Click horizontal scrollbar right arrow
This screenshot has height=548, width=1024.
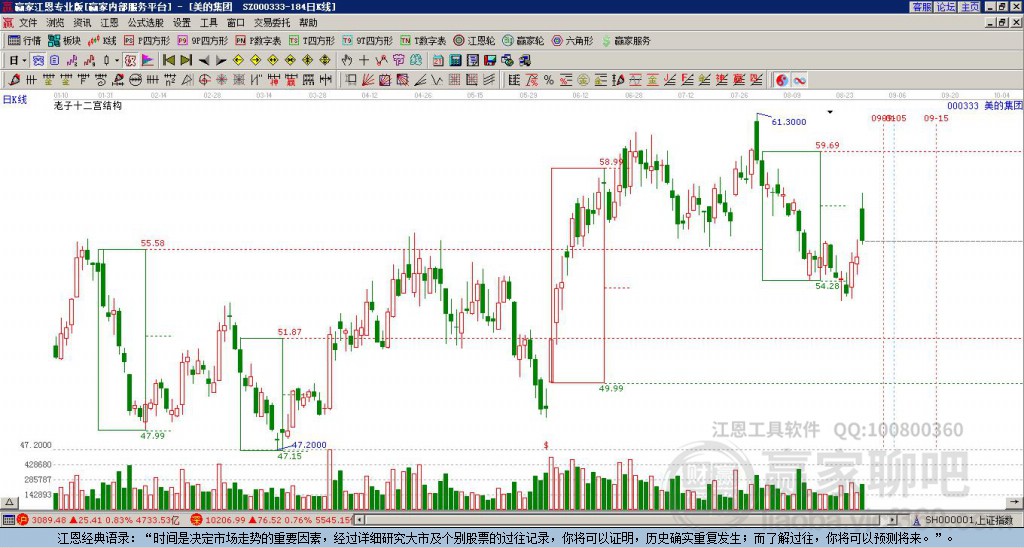coord(893,520)
